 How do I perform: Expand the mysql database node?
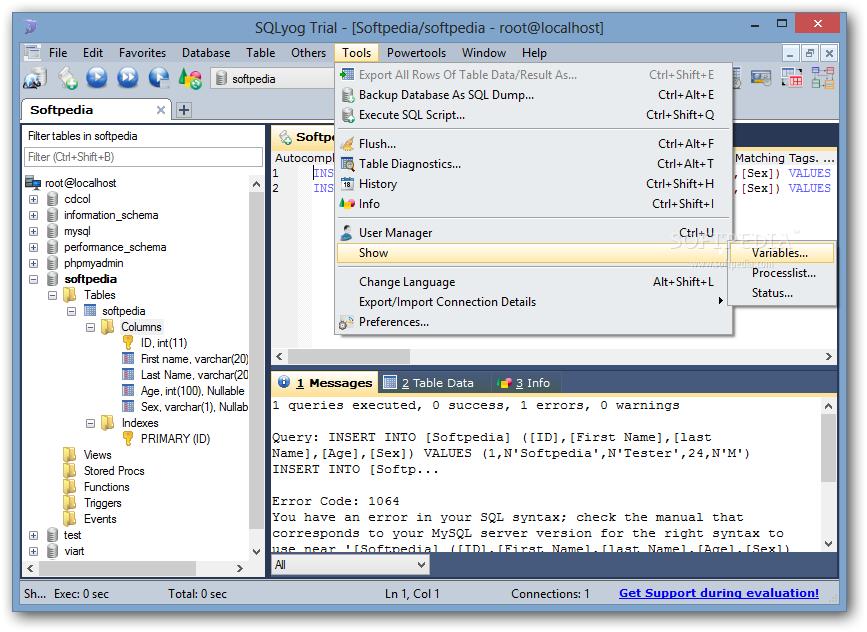[x=33, y=231]
